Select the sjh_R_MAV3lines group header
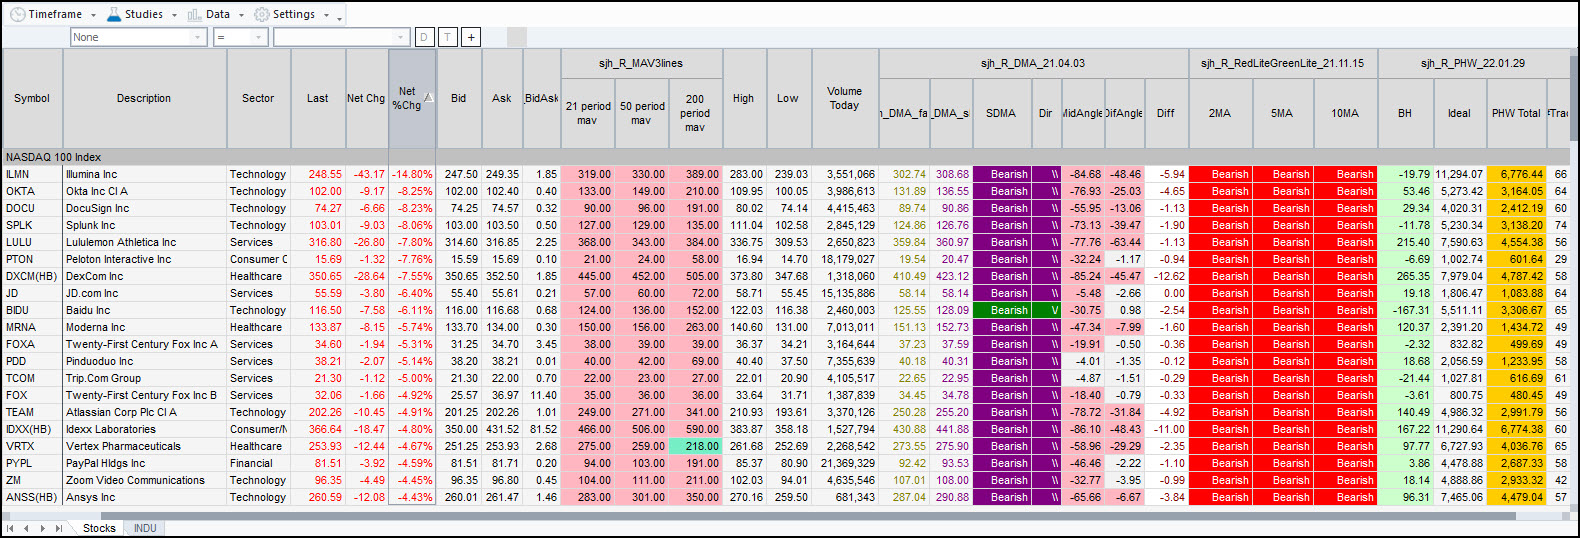The width and height of the screenshot is (1580, 538). pyautogui.click(x=641, y=63)
